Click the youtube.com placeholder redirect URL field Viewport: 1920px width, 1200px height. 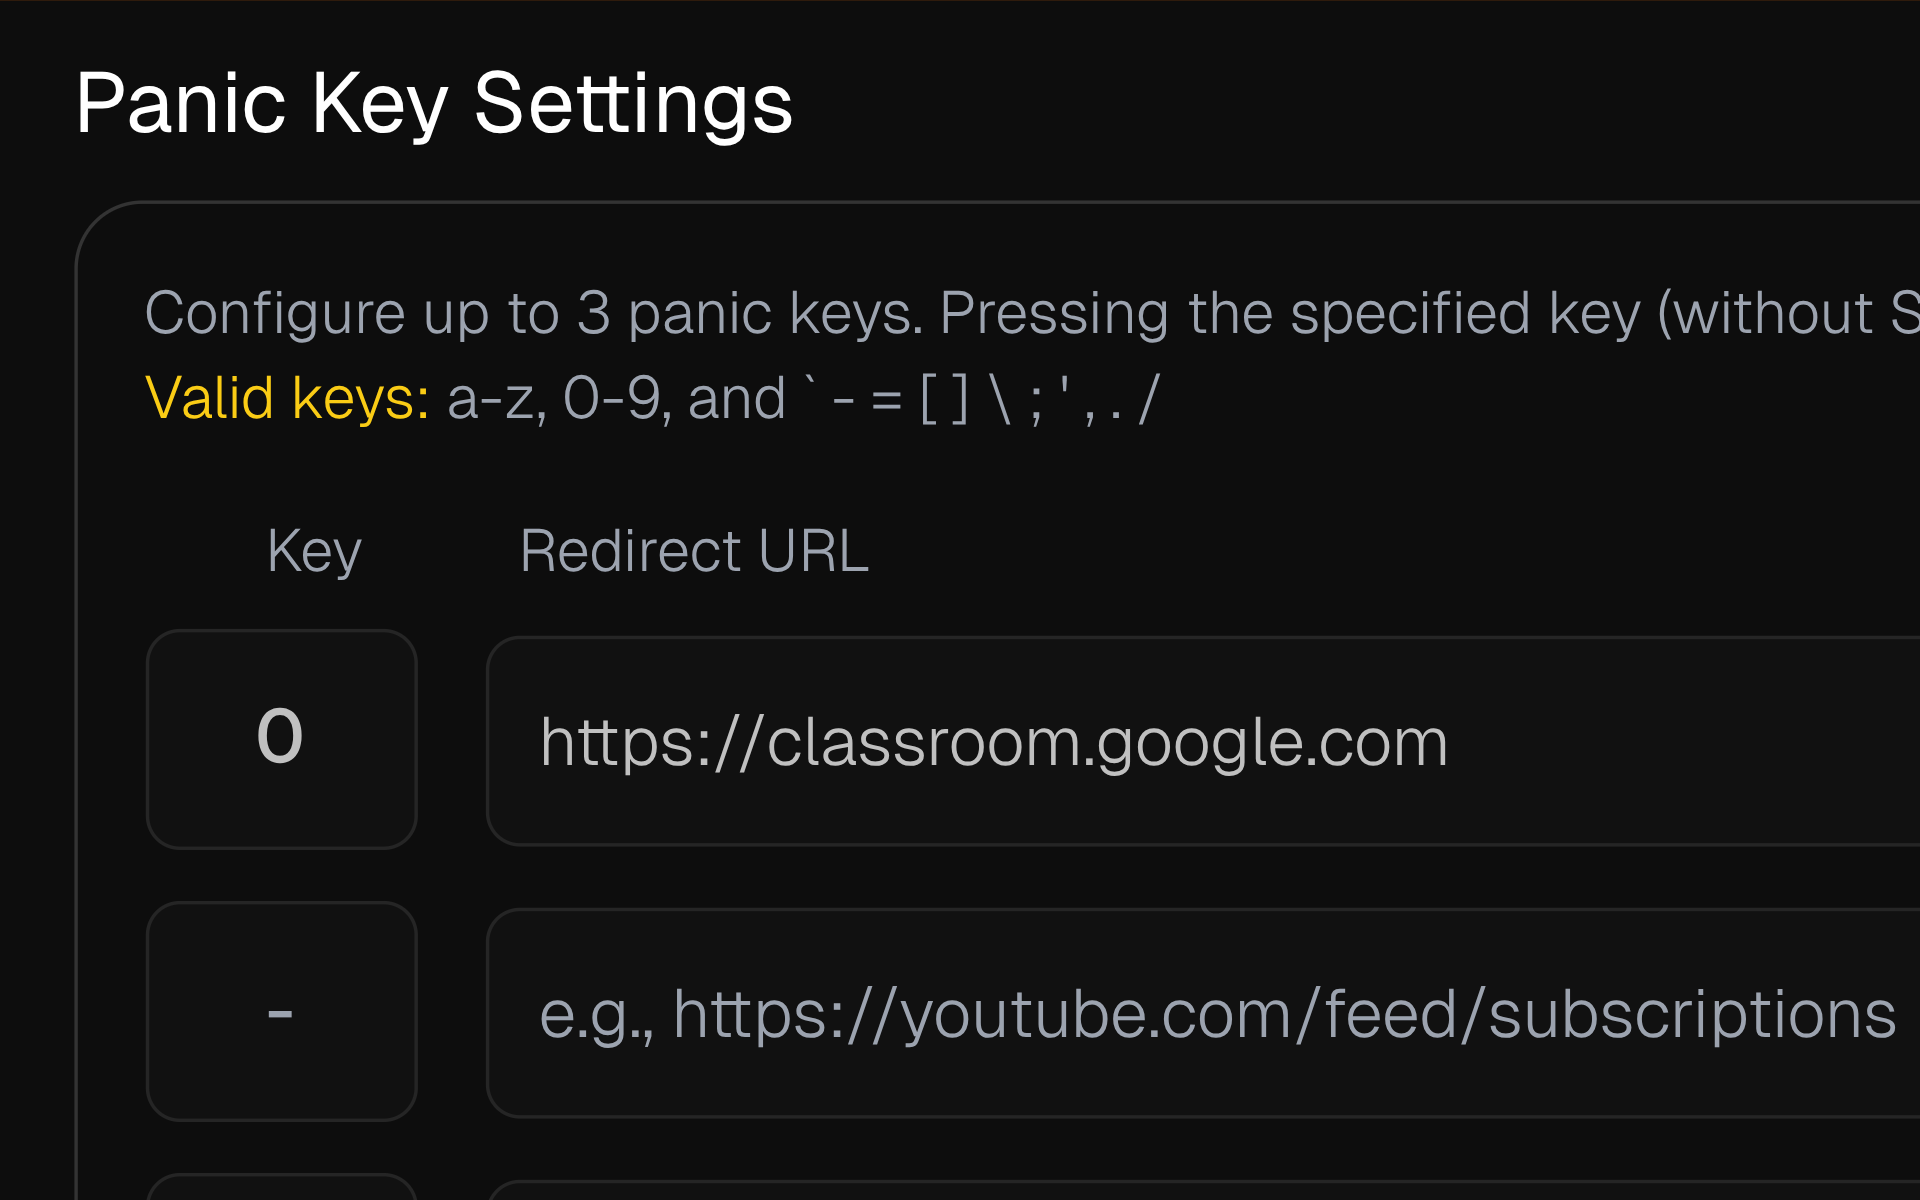[1200, 1013]
